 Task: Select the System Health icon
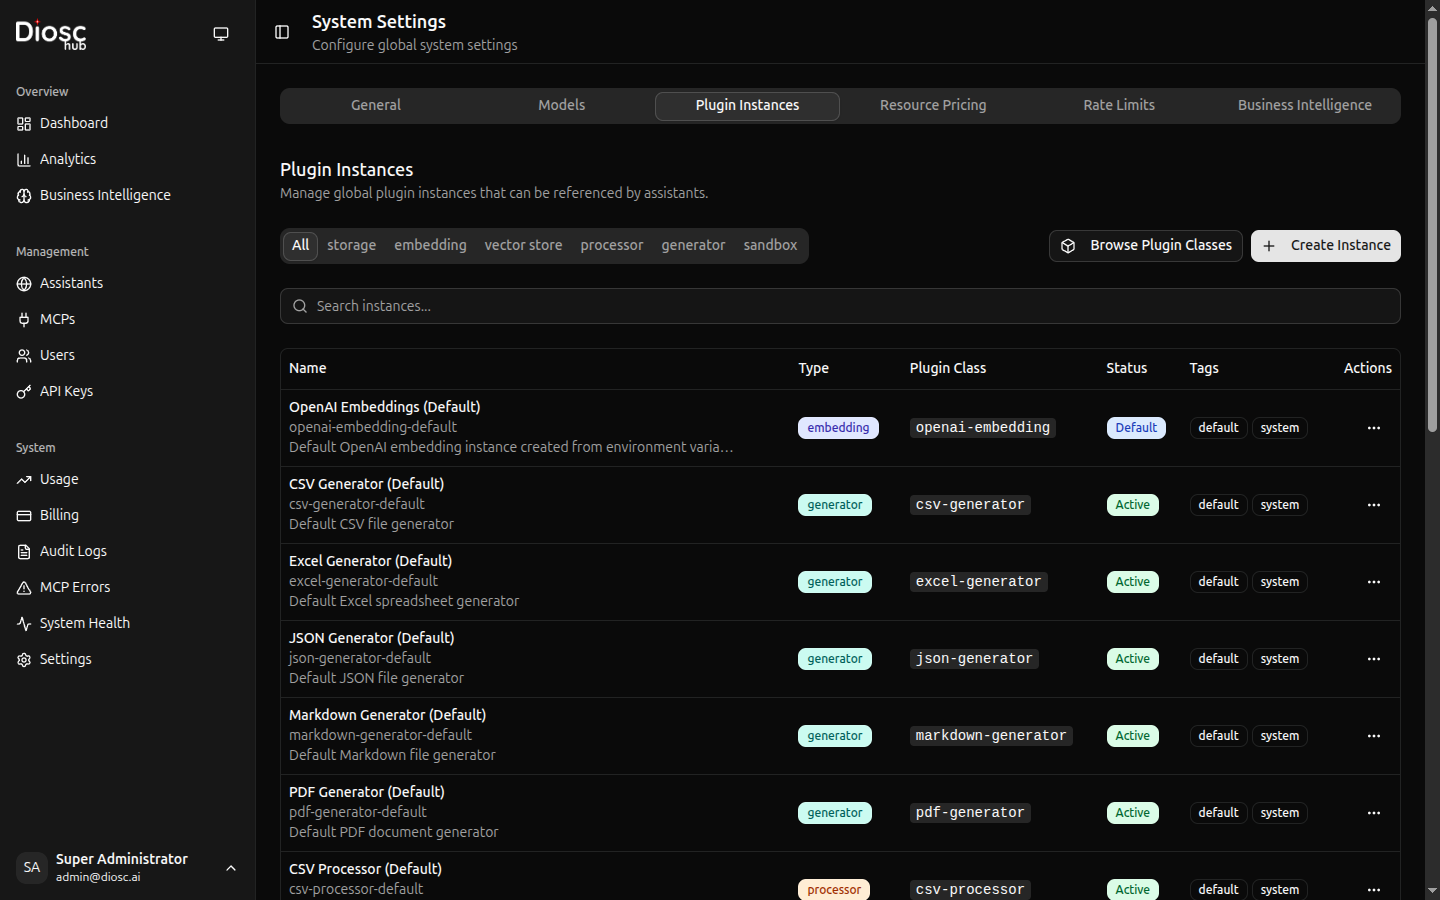pyautogui.click(x=23, y=623)
